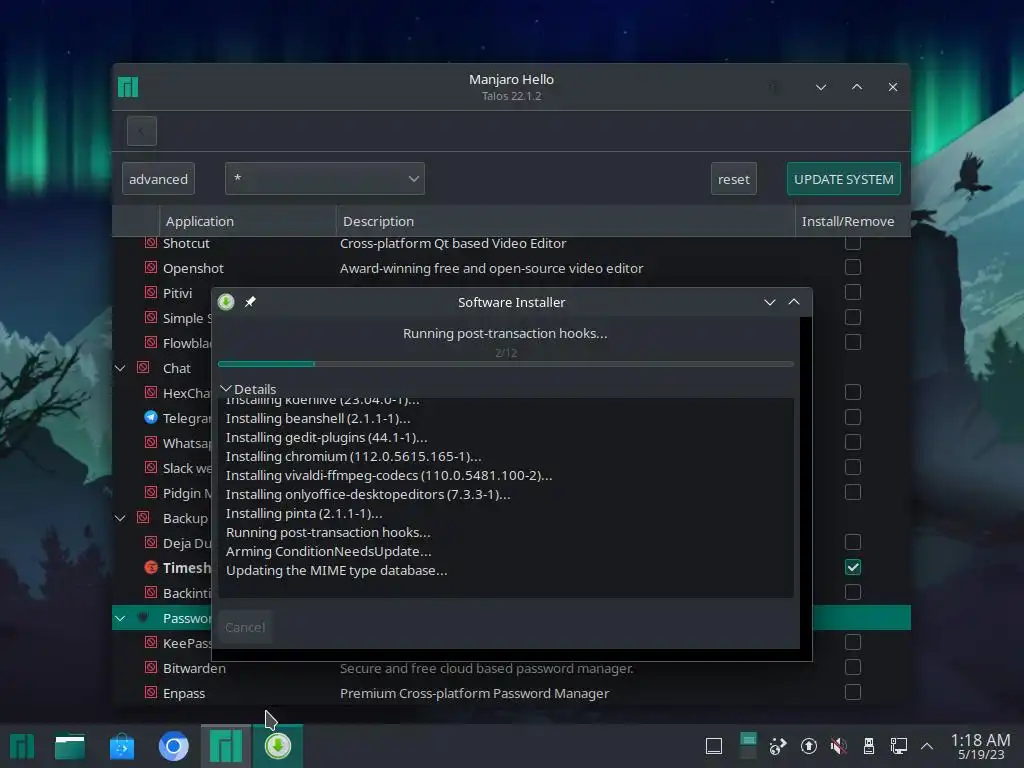The width and height of the screenshot is (1024, 768).
Task: Collapse the Backup category chevron
Action: pos(120,519)
